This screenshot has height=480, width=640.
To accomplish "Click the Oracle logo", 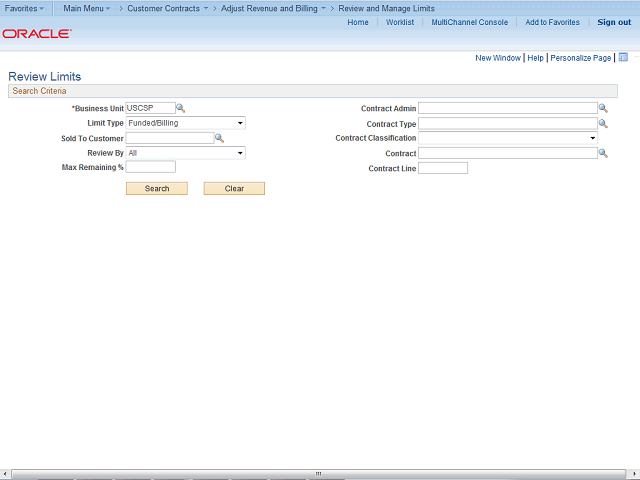I will coord(37,33).
